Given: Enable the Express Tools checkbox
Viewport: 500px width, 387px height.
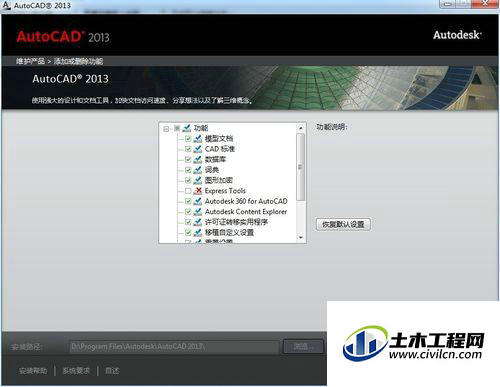Looking at the screenshot, I should 188,191.
